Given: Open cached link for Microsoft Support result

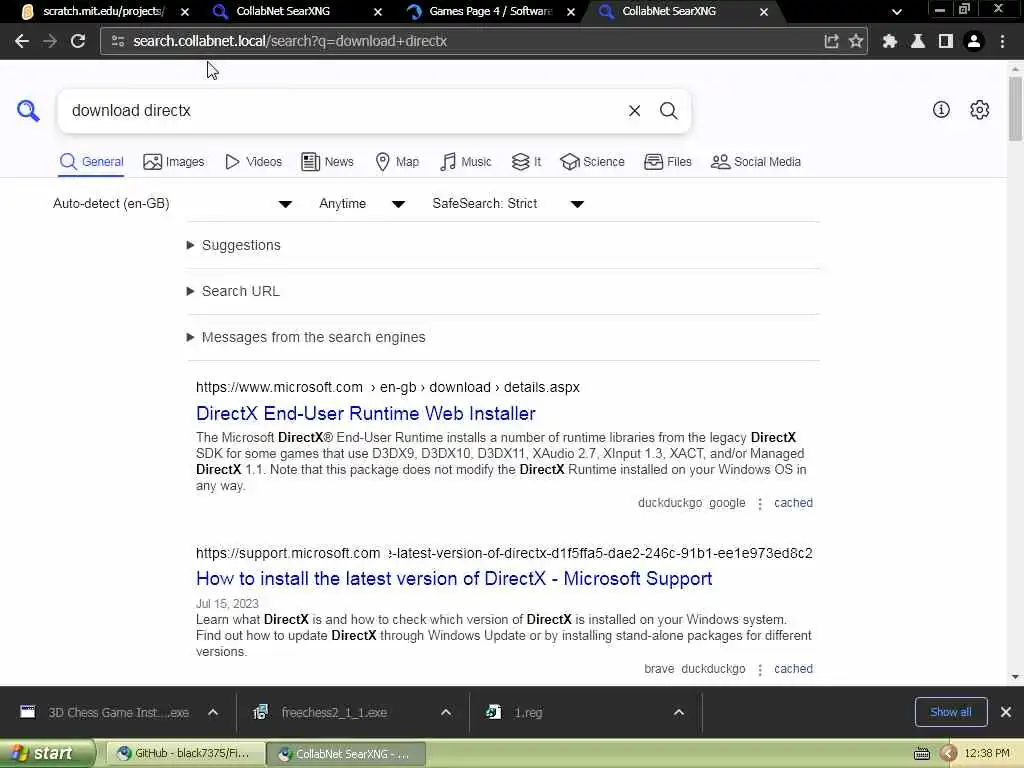Looking at the screenshot, I should click(793, 669).
